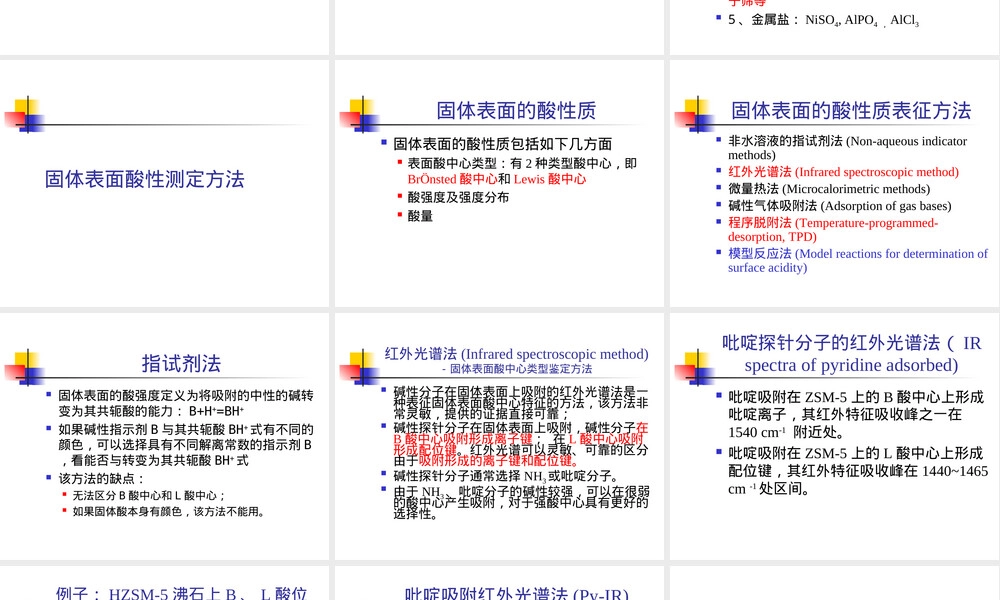Image resolution: width=1000 pixels, height=600 pixels.
Task: Click the bullet 碱性探针分子通常选择 NH3 或吡啶分子
Action: click(506, 476)
